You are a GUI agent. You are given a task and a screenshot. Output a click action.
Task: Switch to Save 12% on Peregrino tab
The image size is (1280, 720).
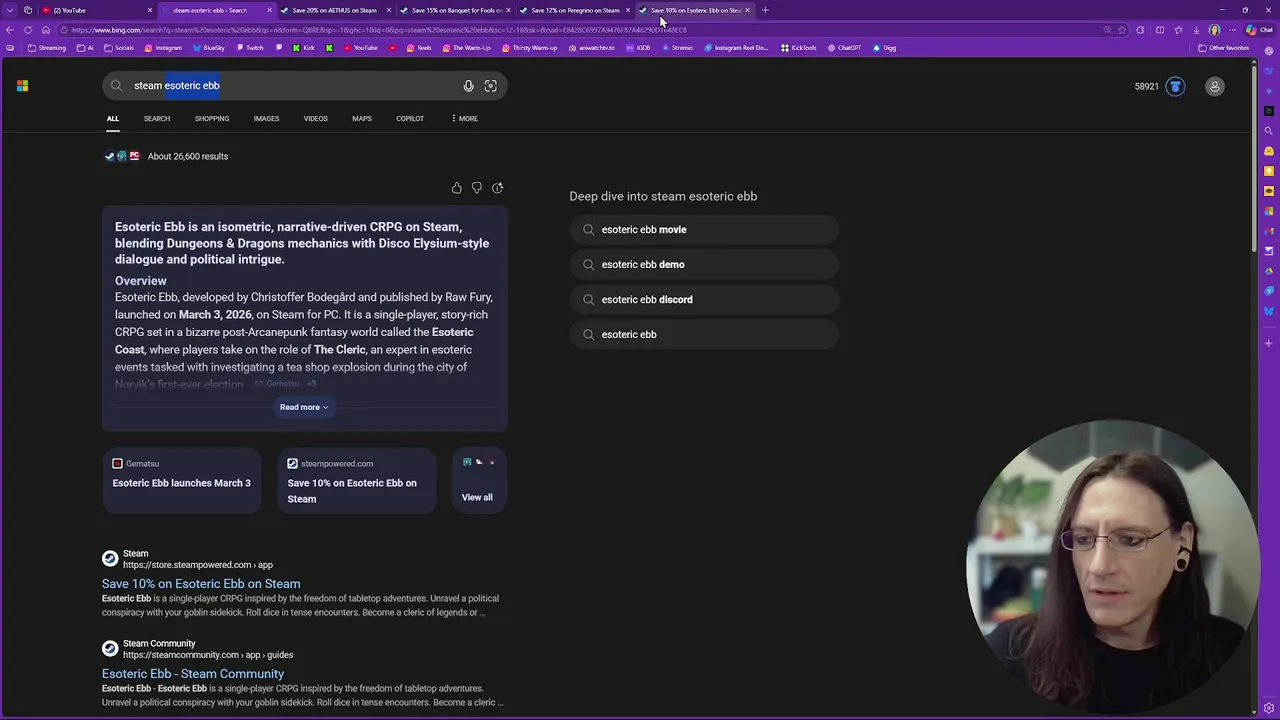pos(574,10)
